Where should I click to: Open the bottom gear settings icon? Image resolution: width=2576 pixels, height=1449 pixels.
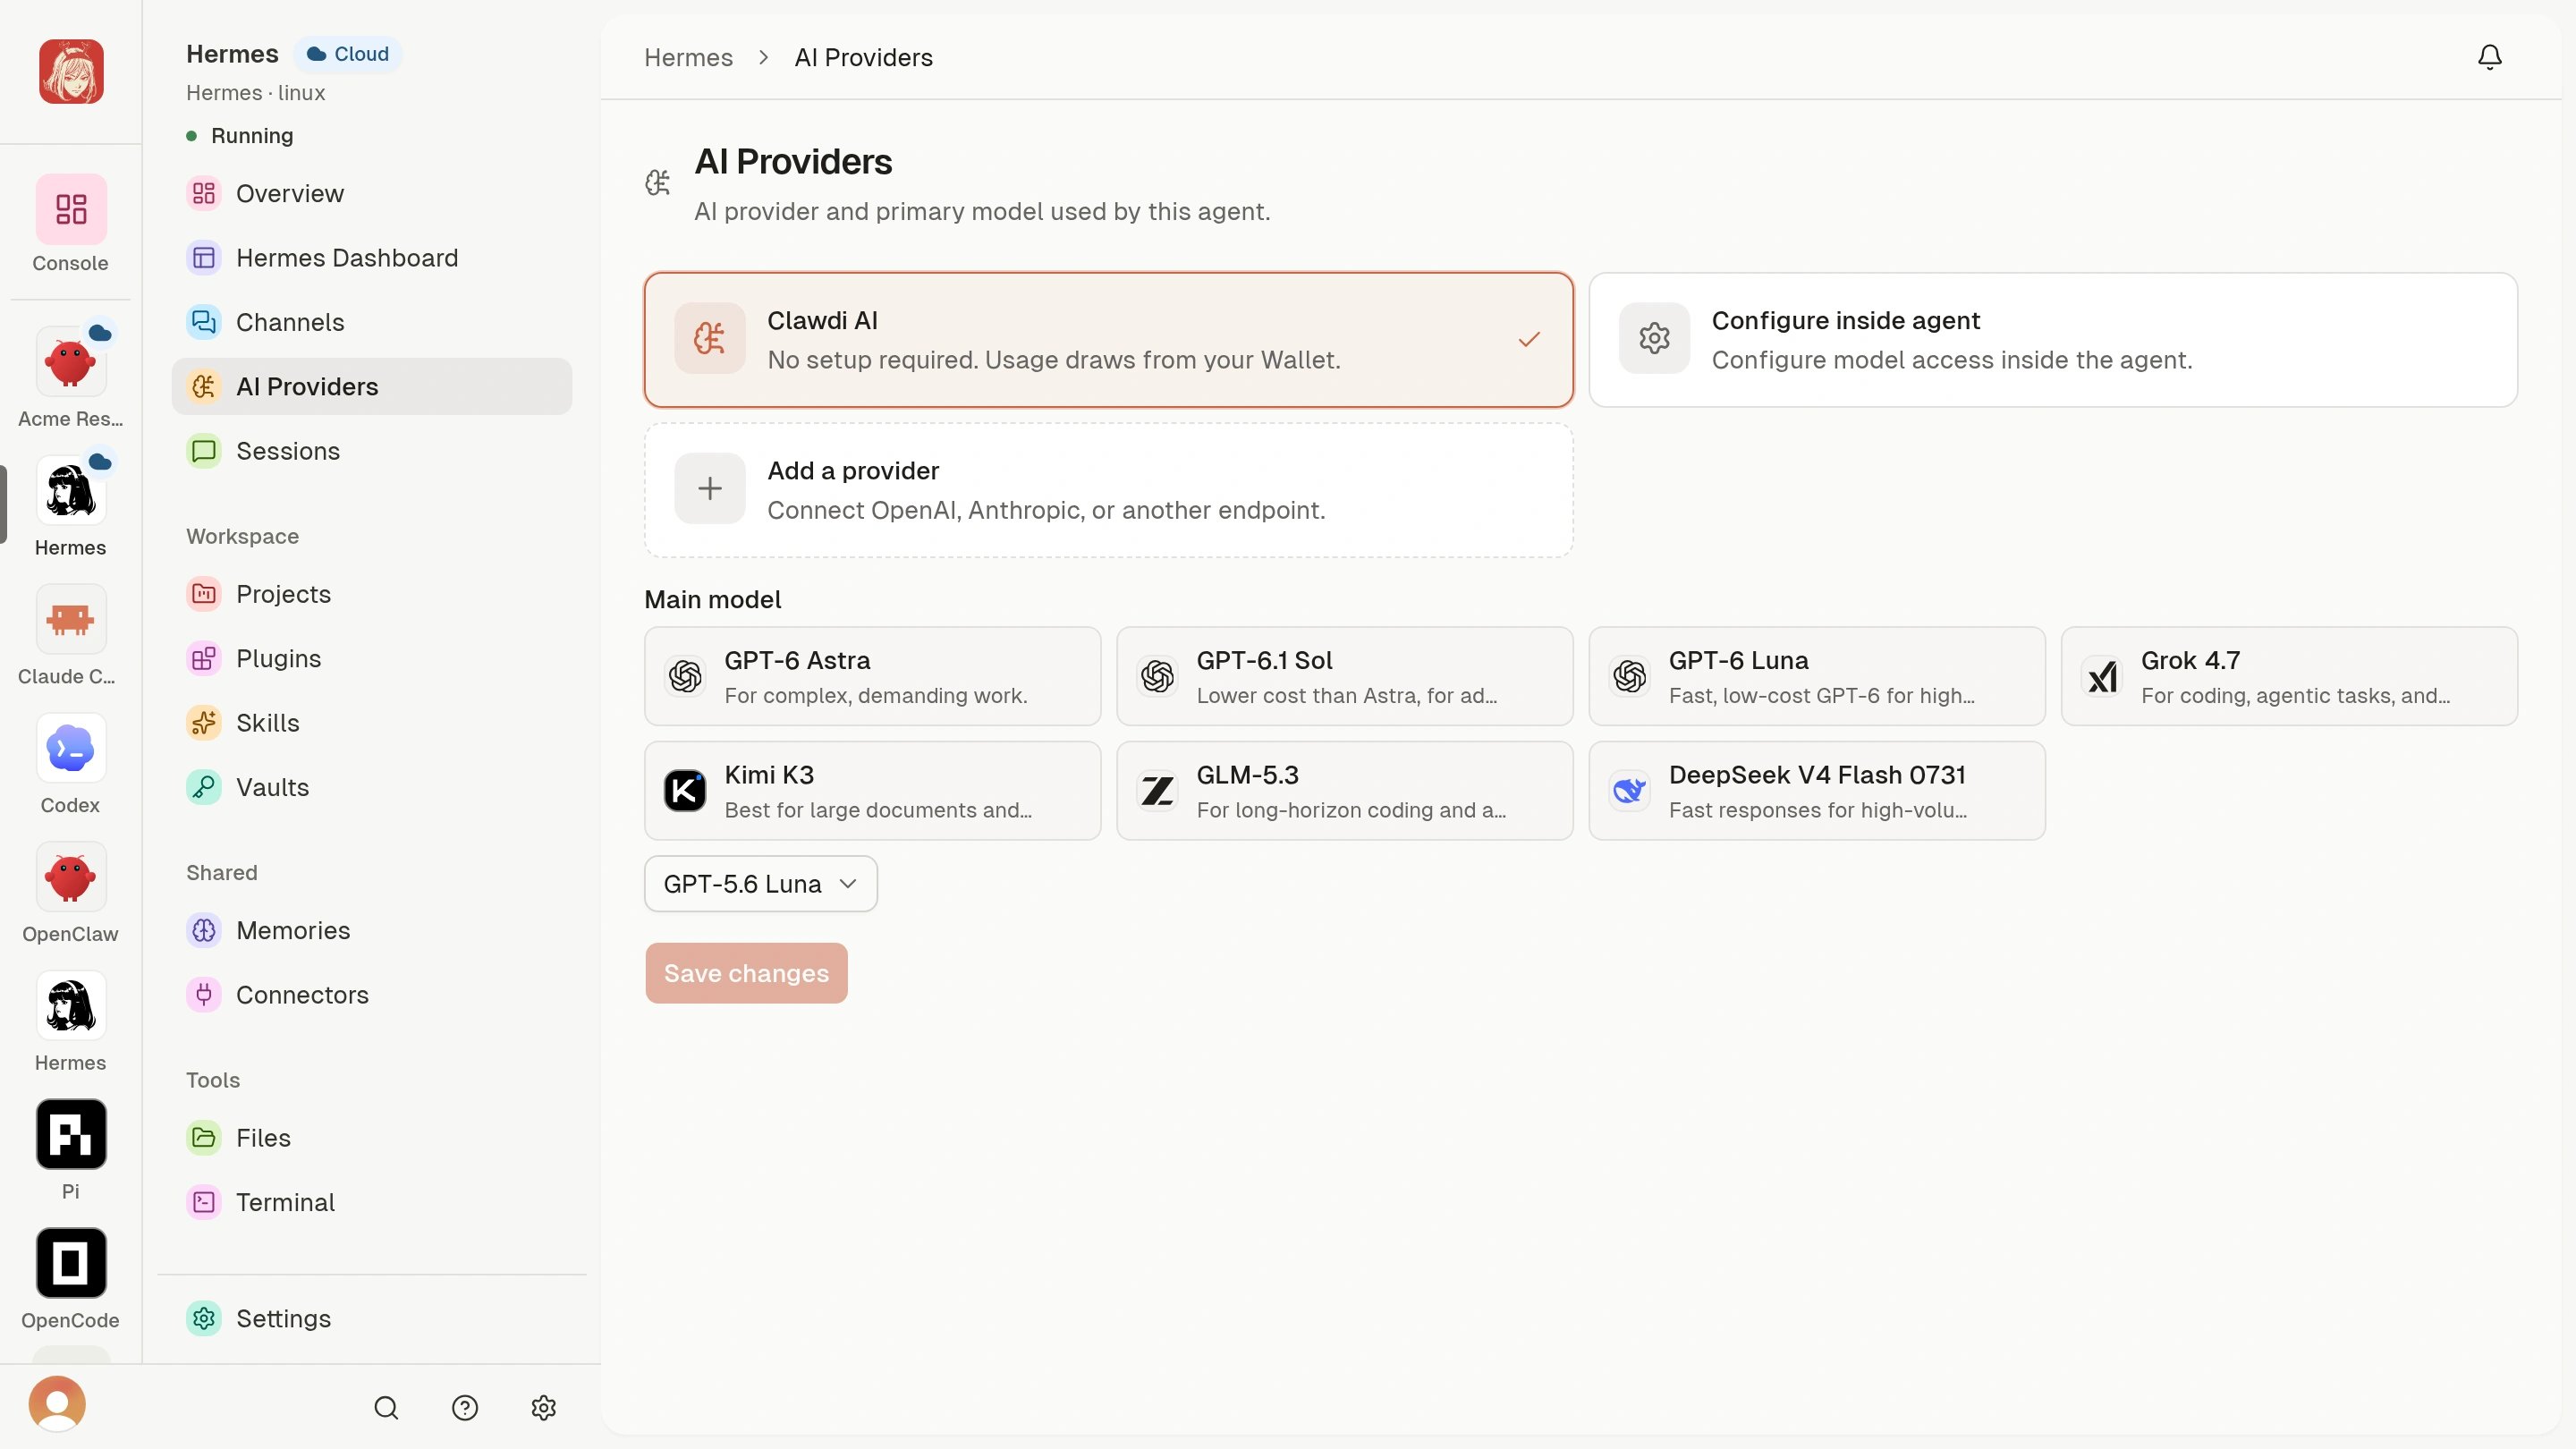click(x=543, y=1408)
